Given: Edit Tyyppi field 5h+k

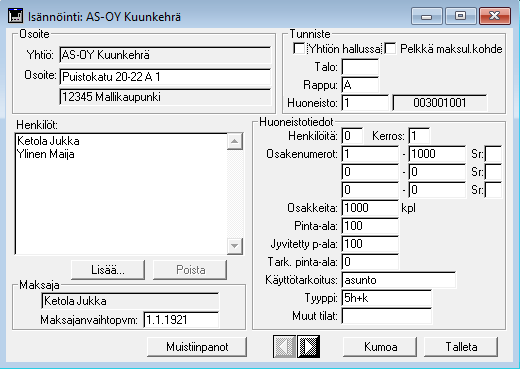Looking at the screenshot, I should tap(387, 298).
